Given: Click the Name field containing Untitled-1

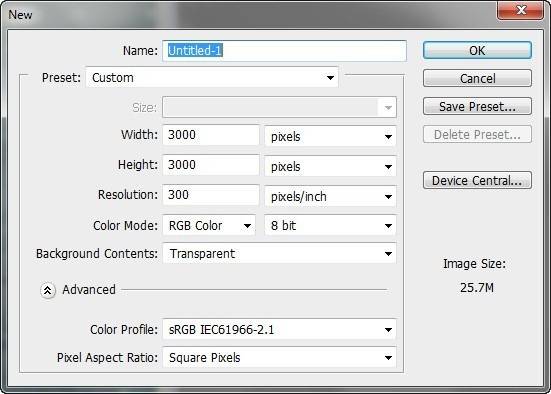Looking at the screenshot, I should click(x=284, y=51).
